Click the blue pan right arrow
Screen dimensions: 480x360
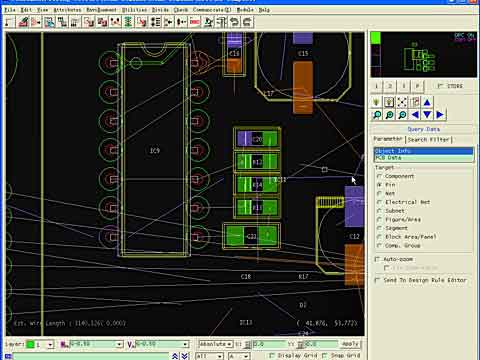coord(440,115)
